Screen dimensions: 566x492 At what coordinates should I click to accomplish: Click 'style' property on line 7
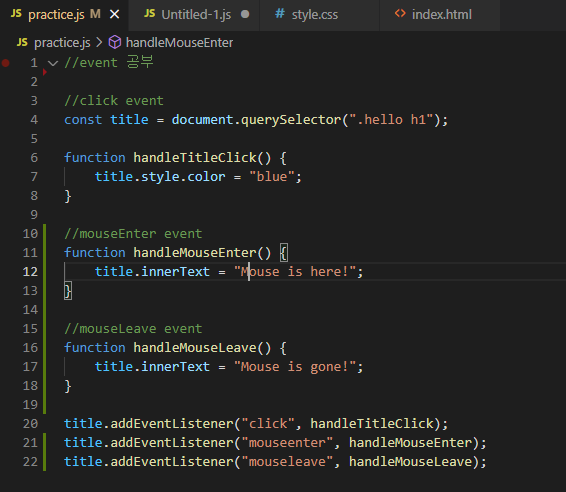coord(160,177)
